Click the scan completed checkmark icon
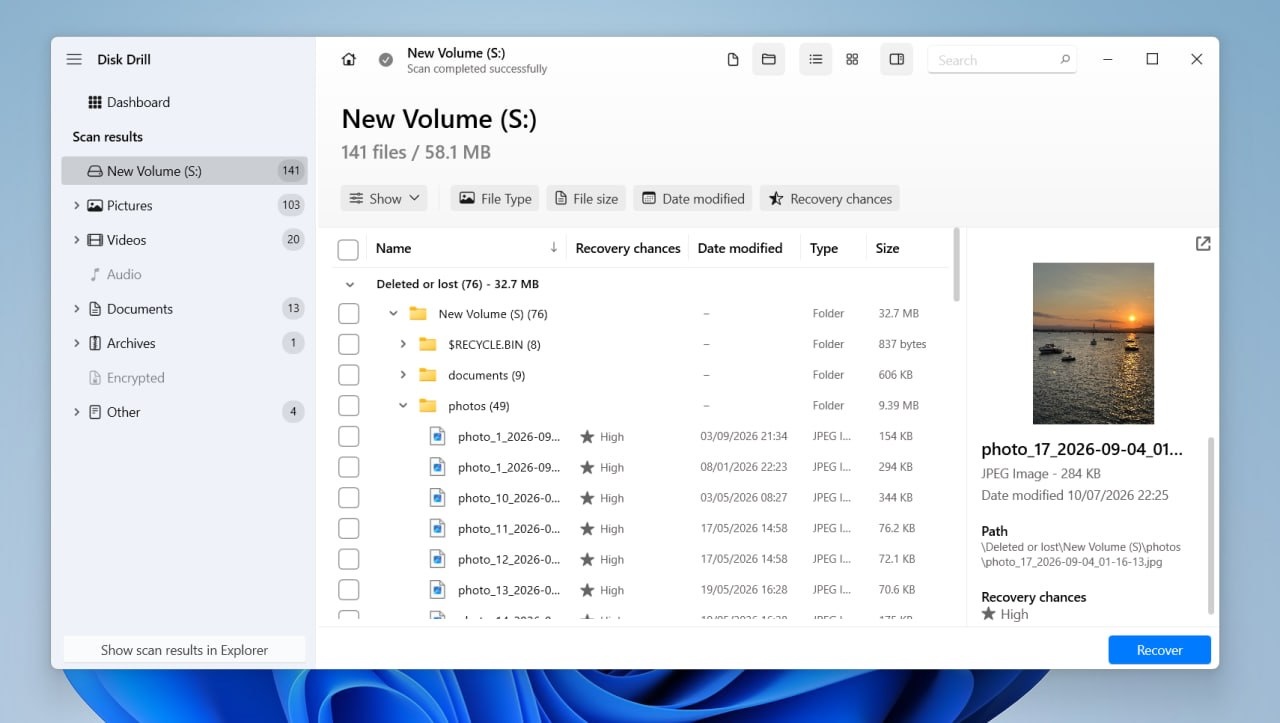1280x723 pixels. click(386, 60)
